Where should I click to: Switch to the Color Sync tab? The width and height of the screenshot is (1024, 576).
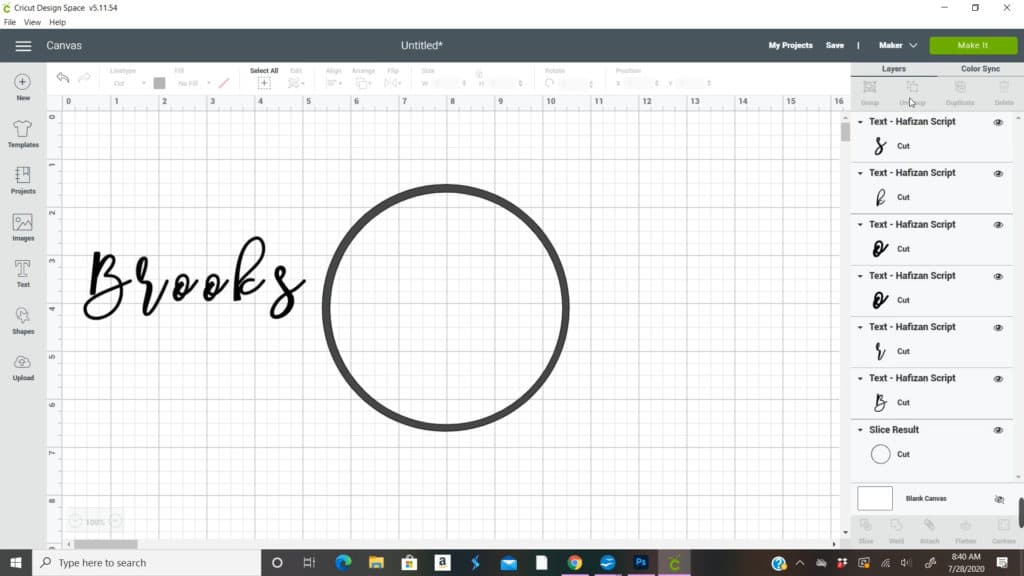[980, 69]
